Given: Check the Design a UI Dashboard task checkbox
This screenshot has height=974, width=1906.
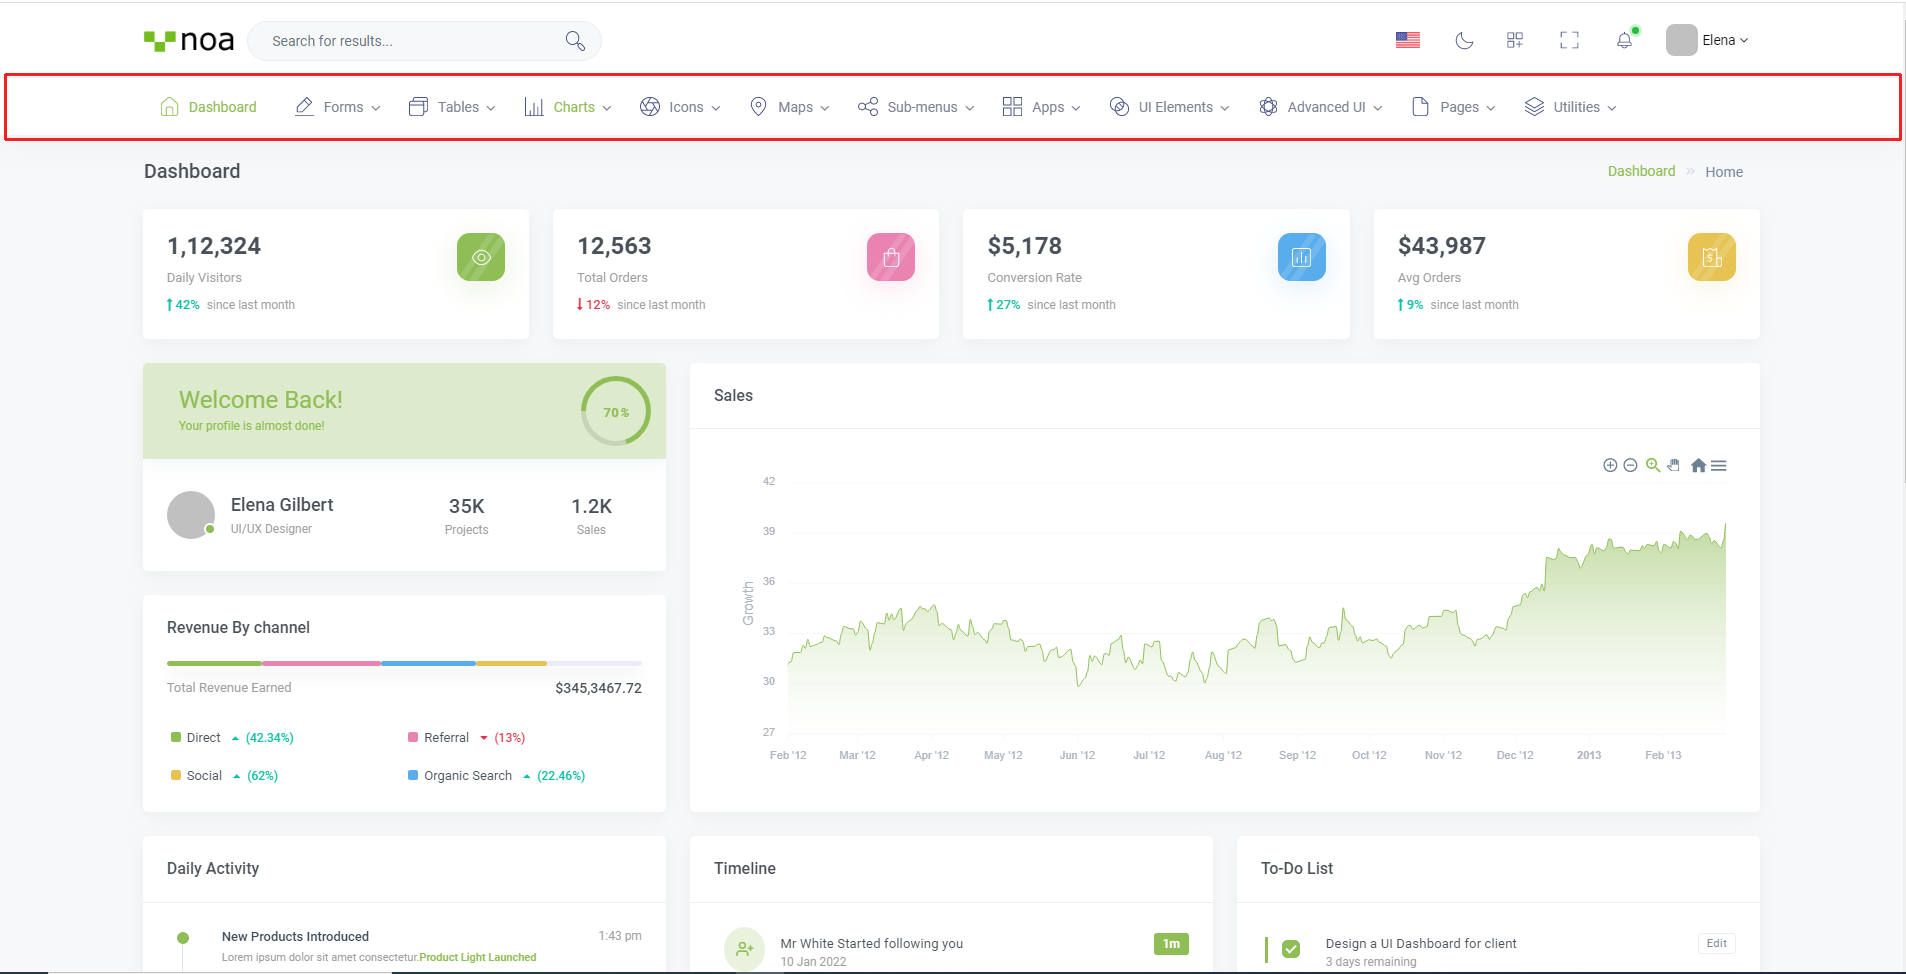Looking at the screenshot, I should tap(1291, 948).
